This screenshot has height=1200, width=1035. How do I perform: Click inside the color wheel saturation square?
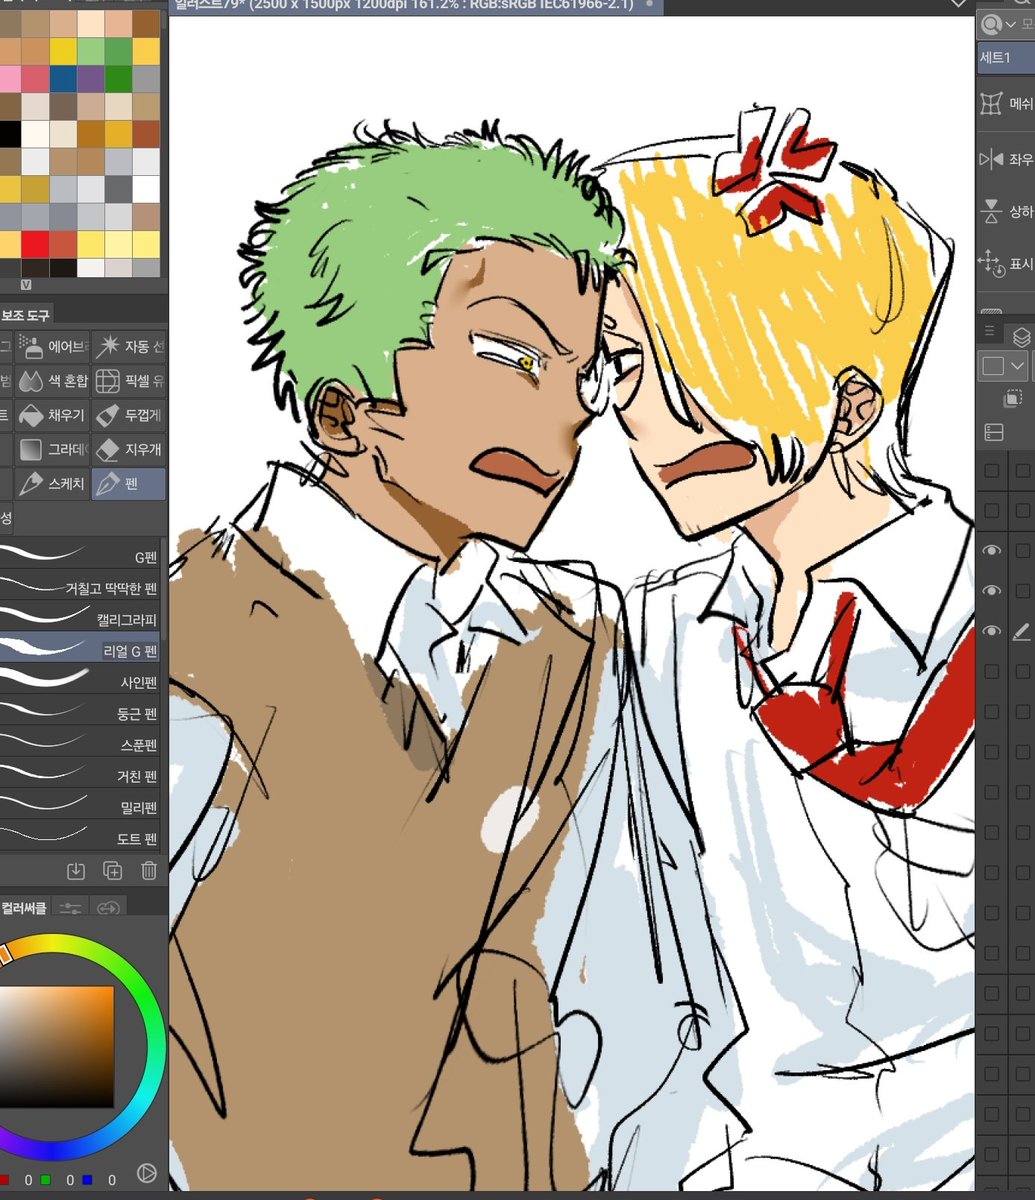pyautogui.click(x=56, y=1047)
